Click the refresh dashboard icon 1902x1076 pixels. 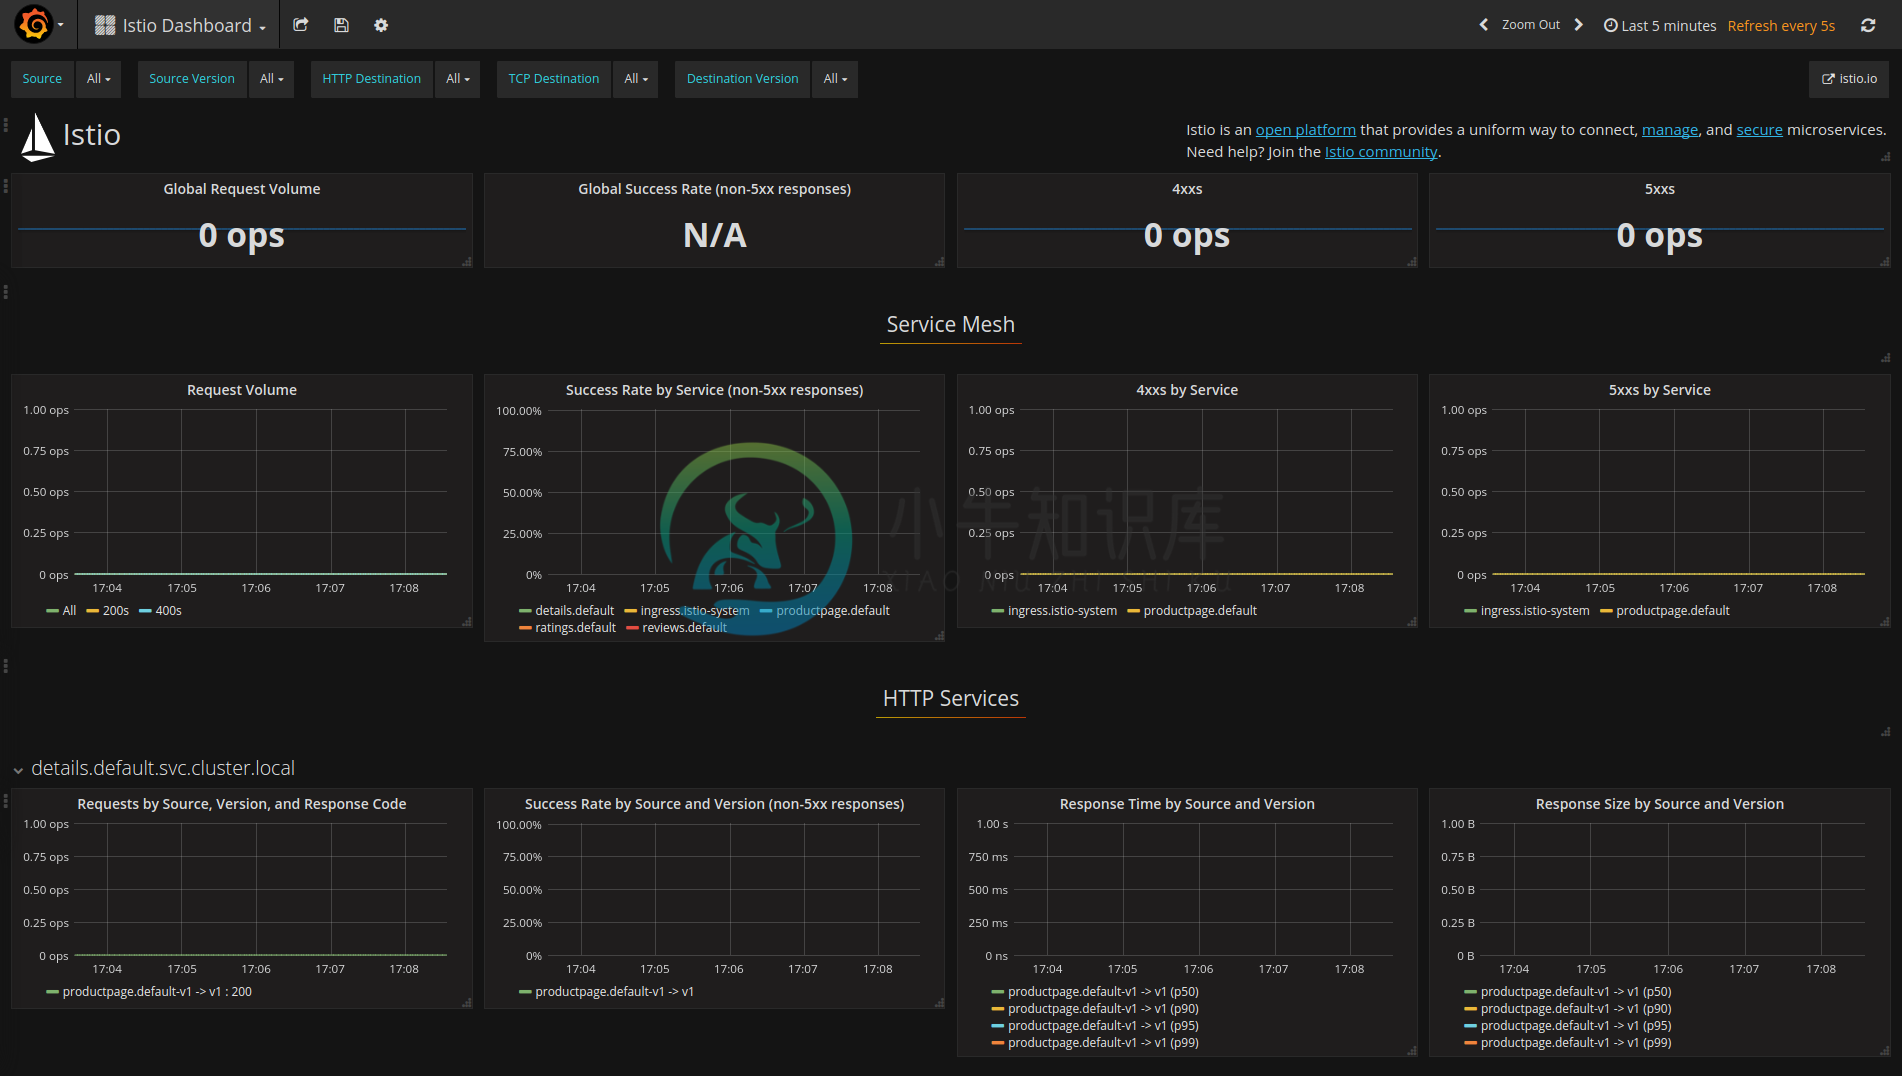1867,25
